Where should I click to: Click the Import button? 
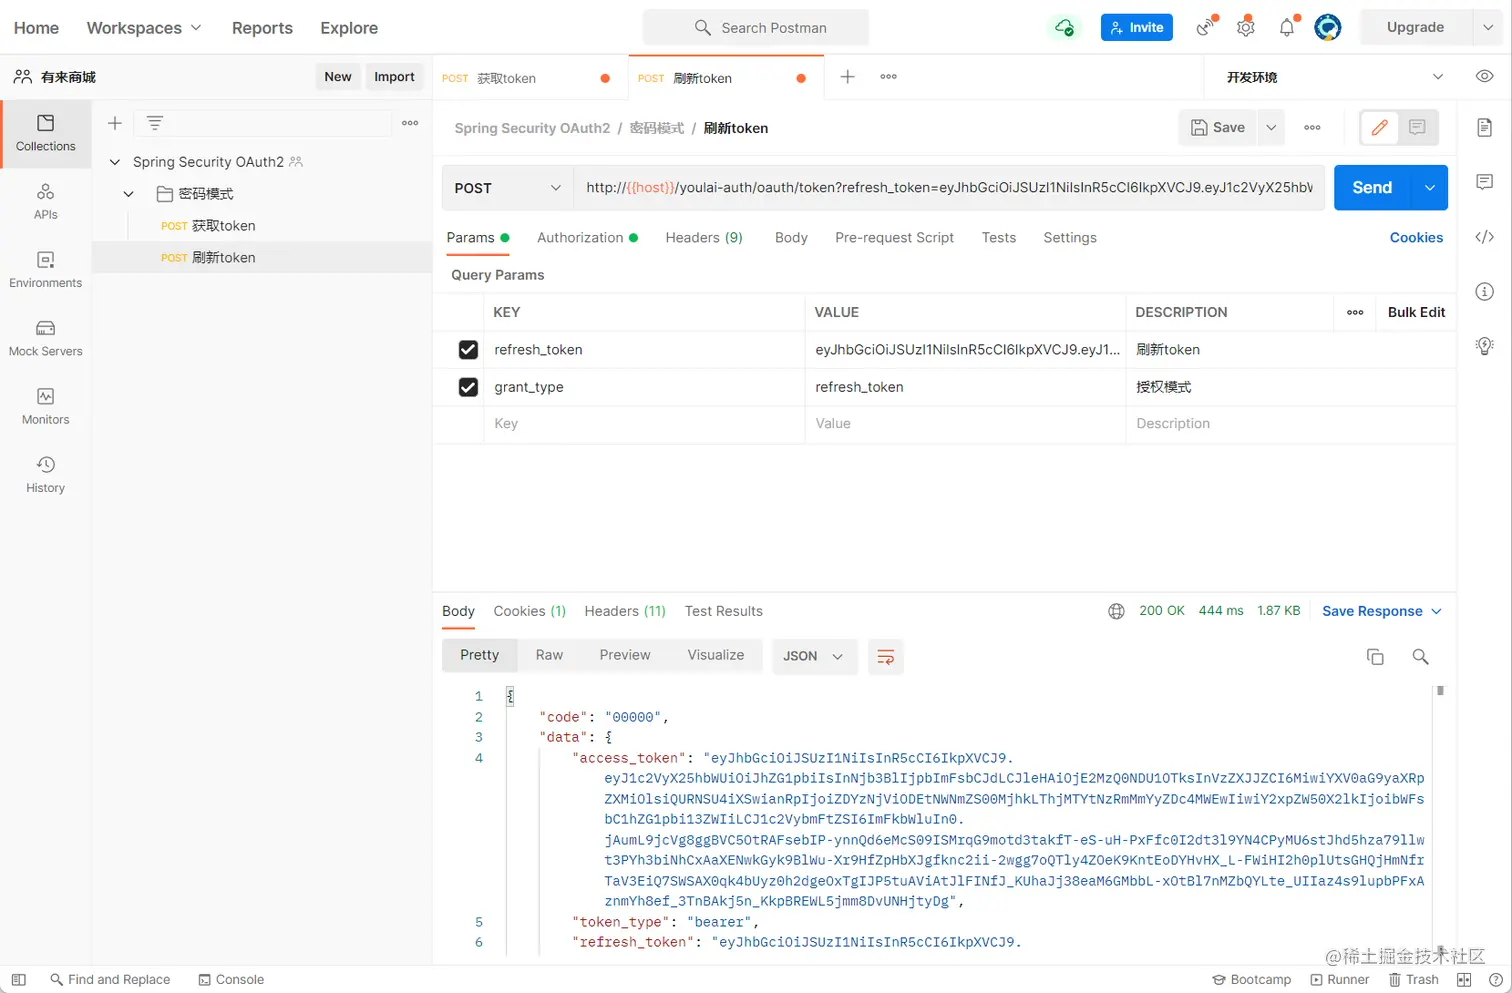pyautogui.click(x=394, y=77)
